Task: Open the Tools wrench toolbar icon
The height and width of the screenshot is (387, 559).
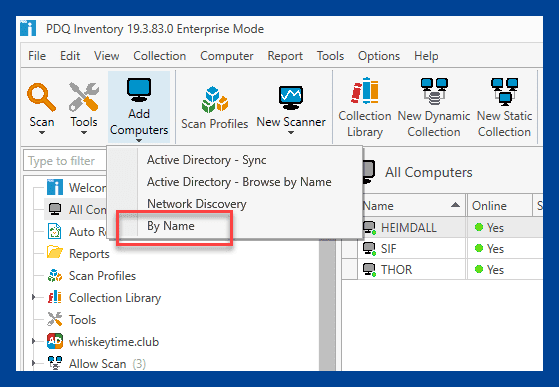Action: [x=84, y=97]
